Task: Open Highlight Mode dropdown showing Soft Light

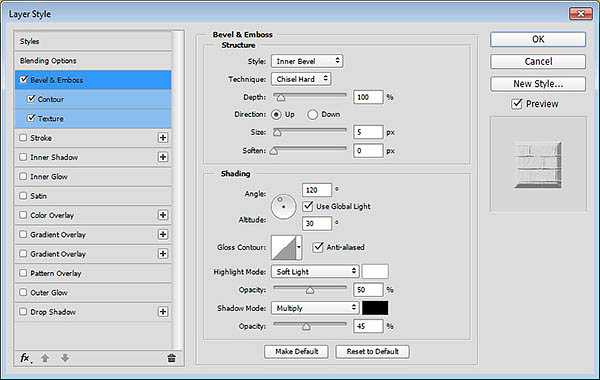Action: (315, 271)
